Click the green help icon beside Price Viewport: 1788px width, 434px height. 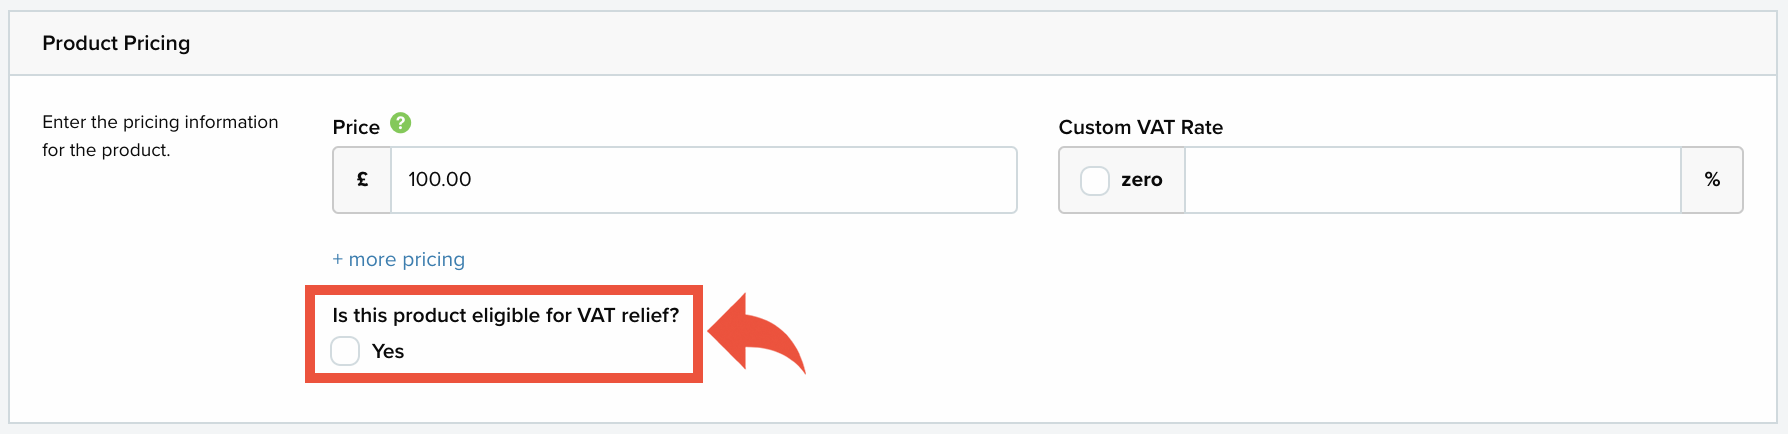click(400, 123)
